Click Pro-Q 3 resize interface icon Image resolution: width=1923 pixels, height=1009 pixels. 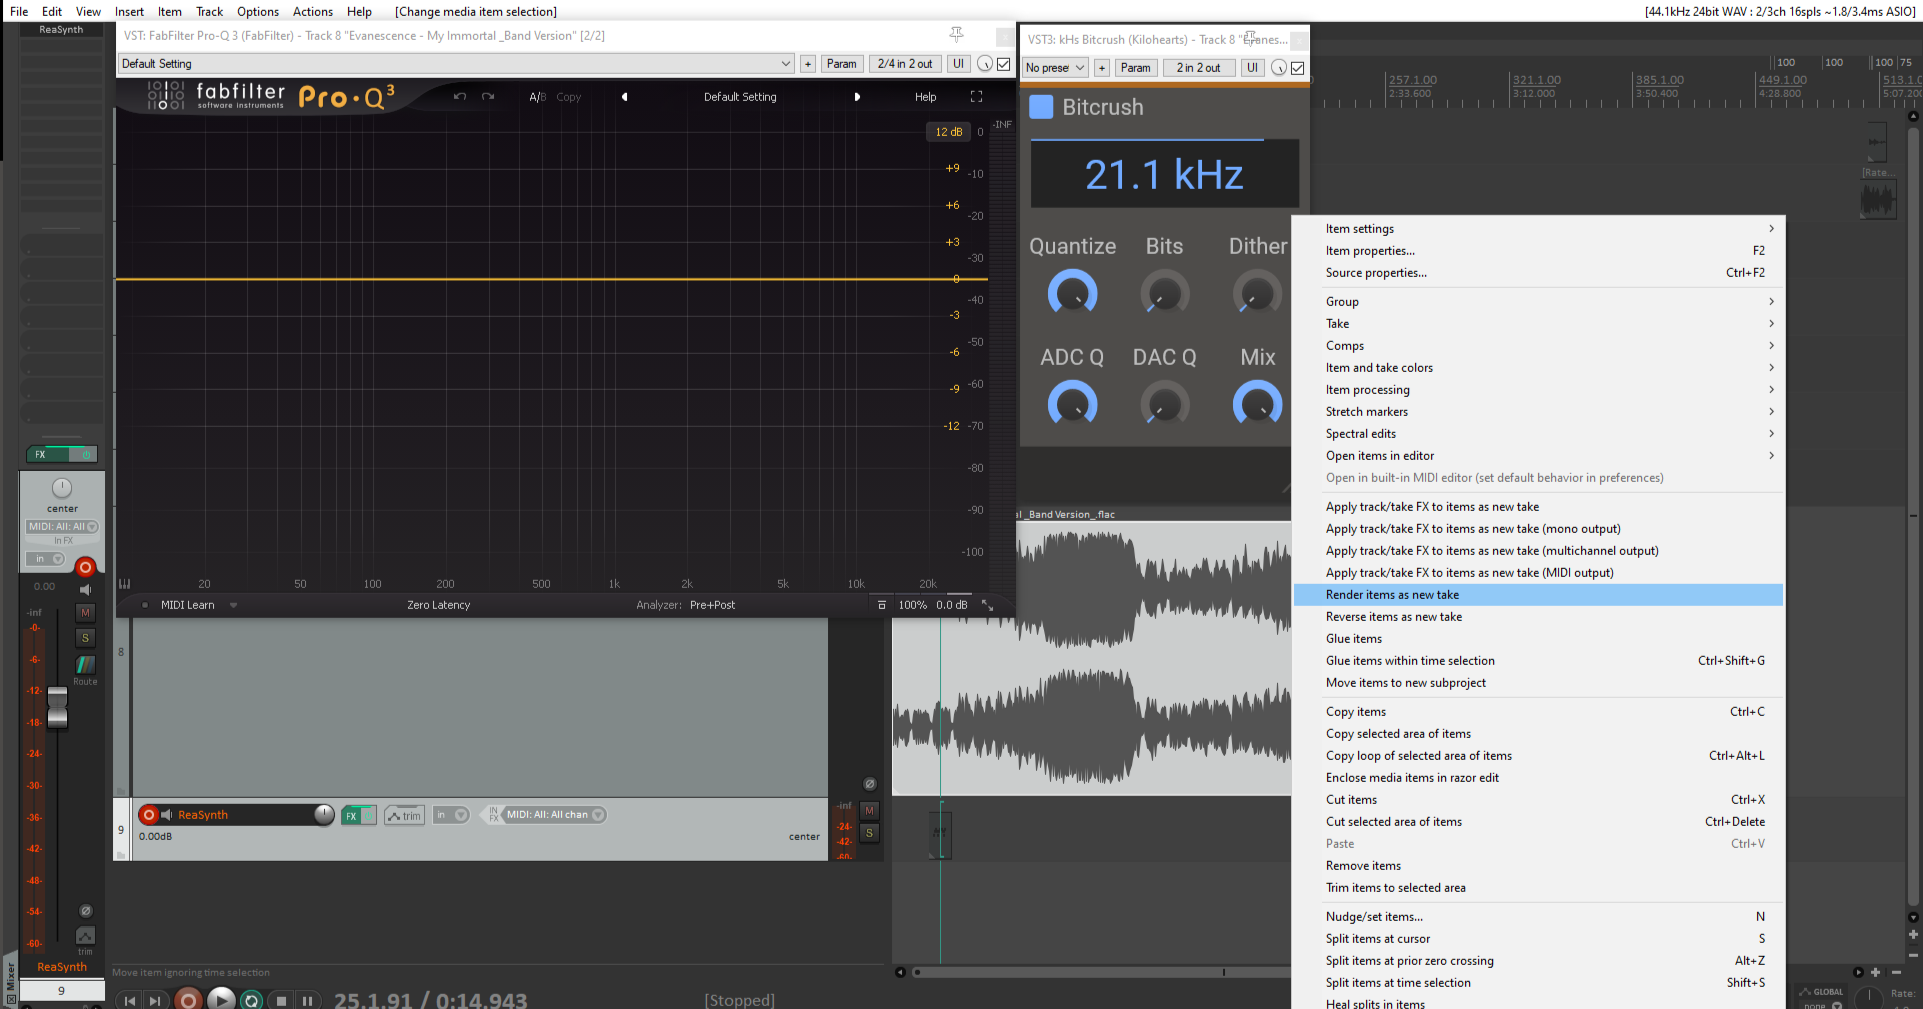(987, 605)
